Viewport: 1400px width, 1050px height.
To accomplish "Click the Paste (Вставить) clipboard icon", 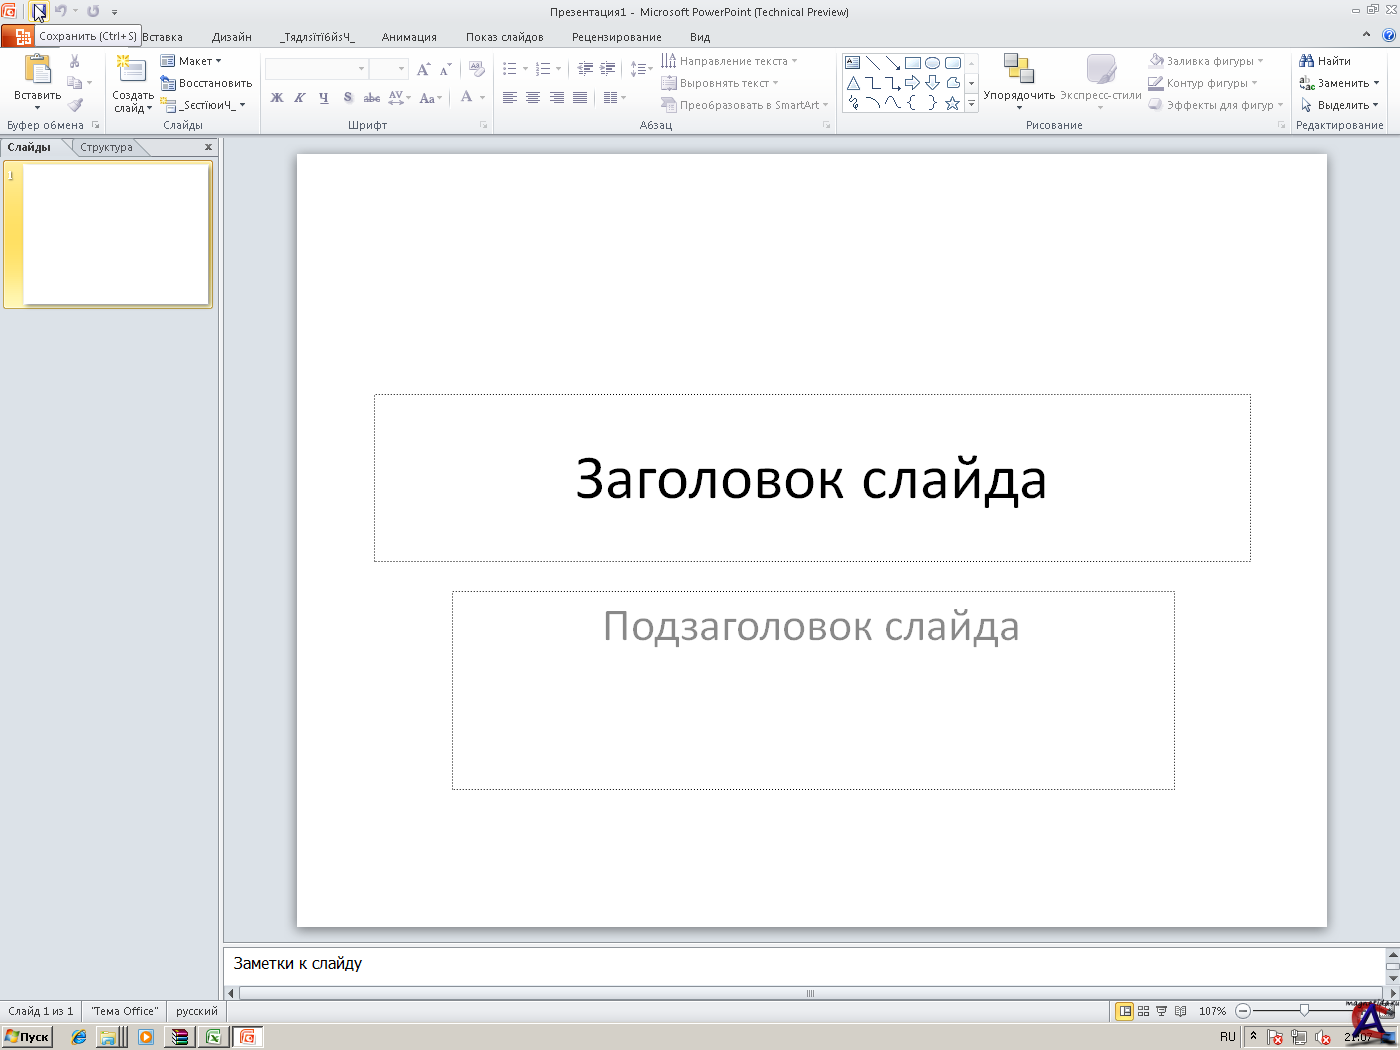I will tap(38, 70).
